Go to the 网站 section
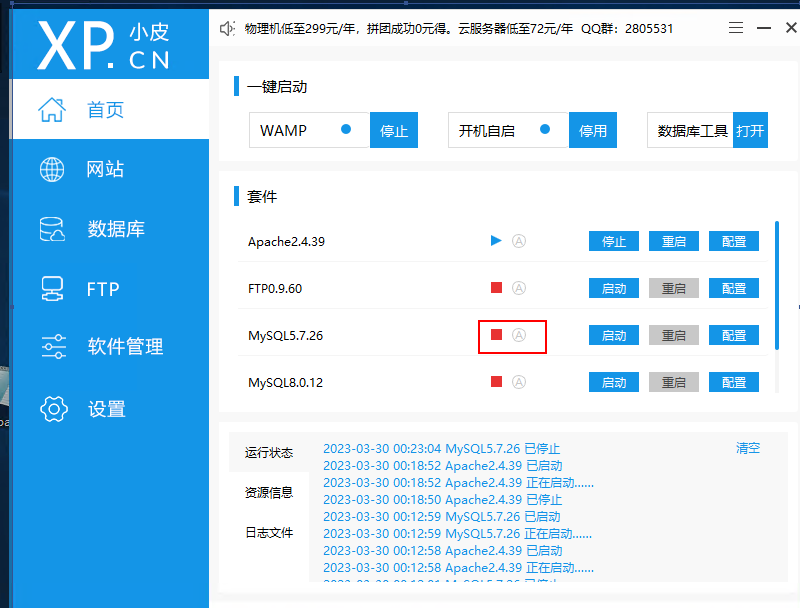 click(110, 169)
